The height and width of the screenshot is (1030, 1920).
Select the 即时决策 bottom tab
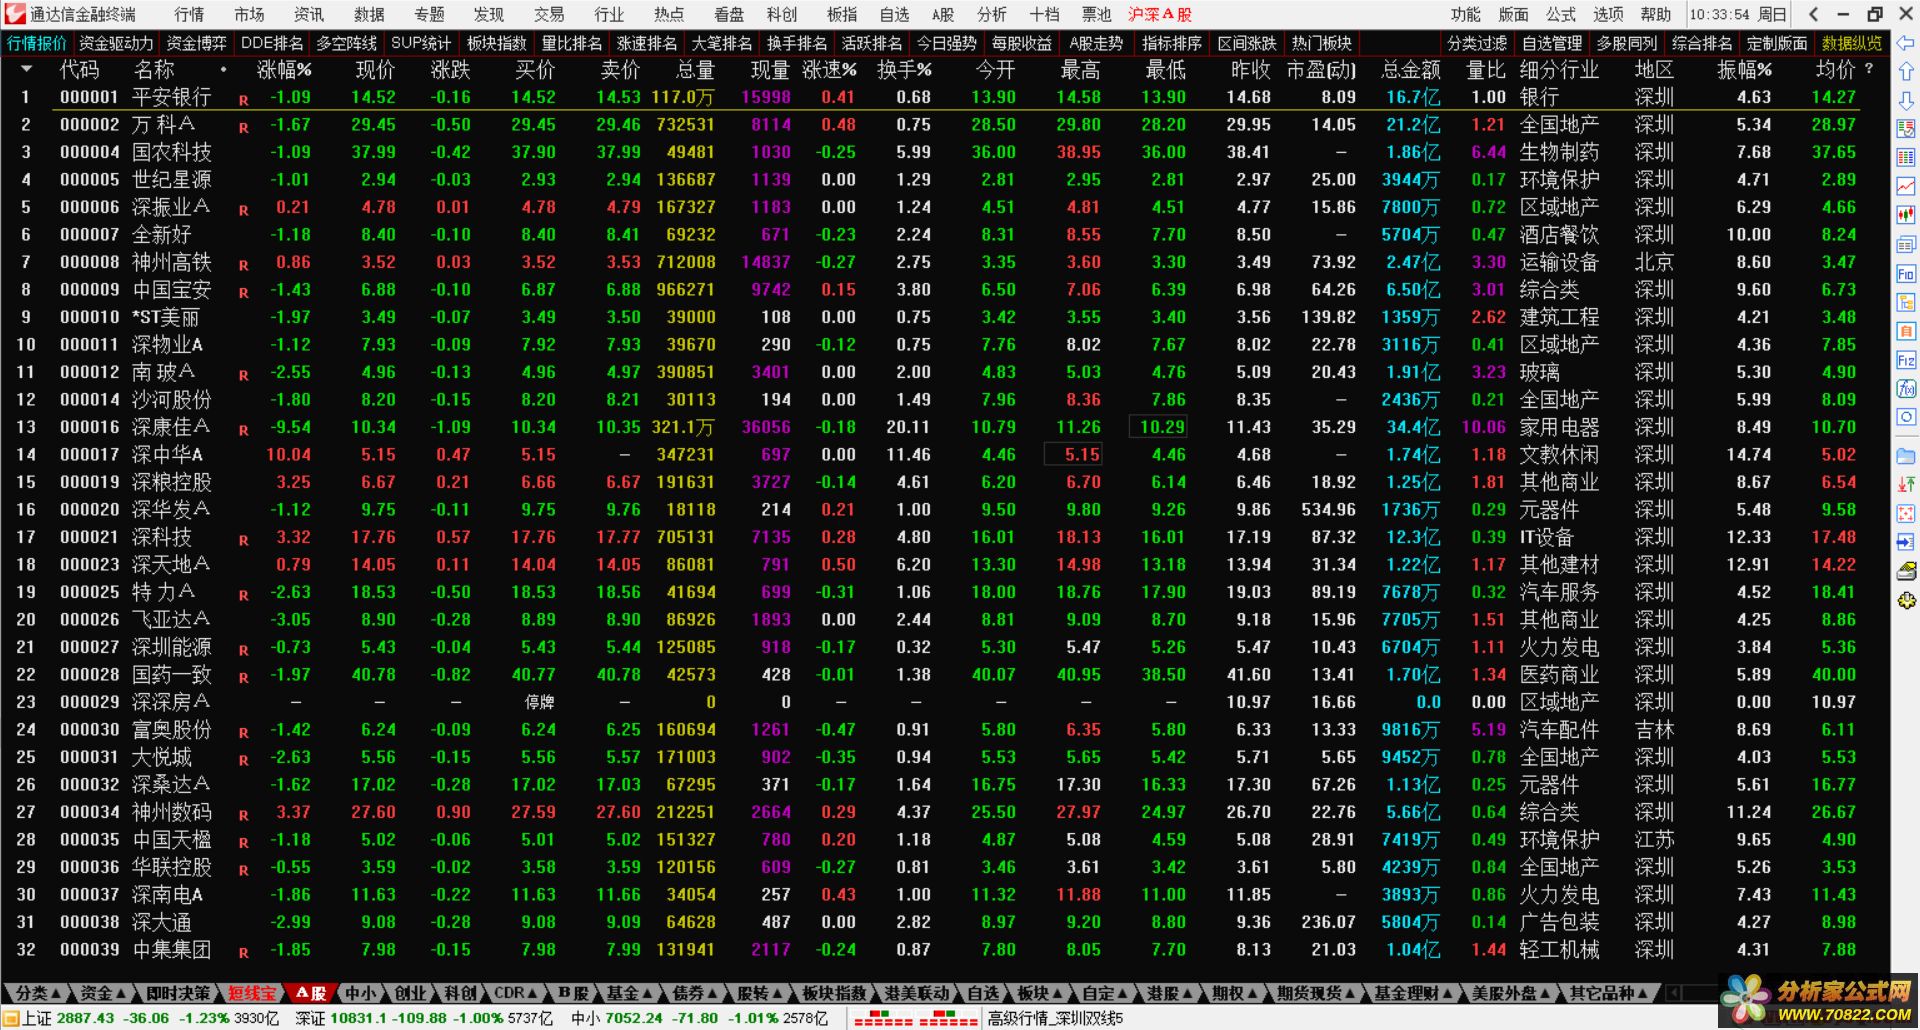click(x=179, y=993)
